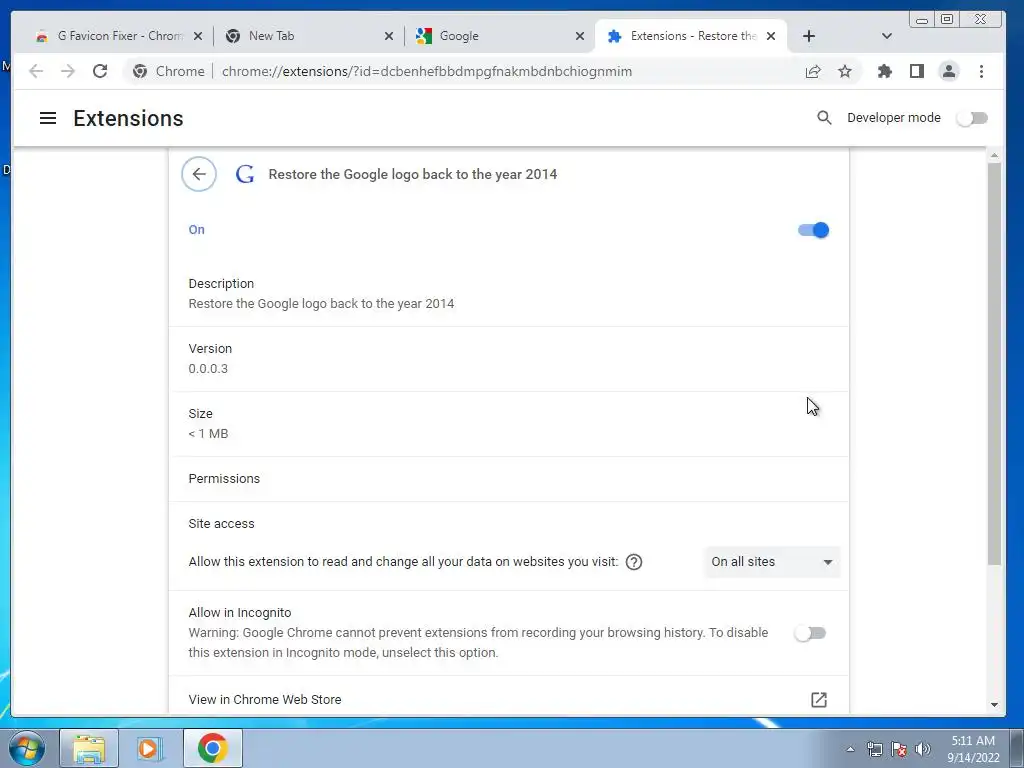
Task: Open the side panel icon
Action: tap(917, 71)
